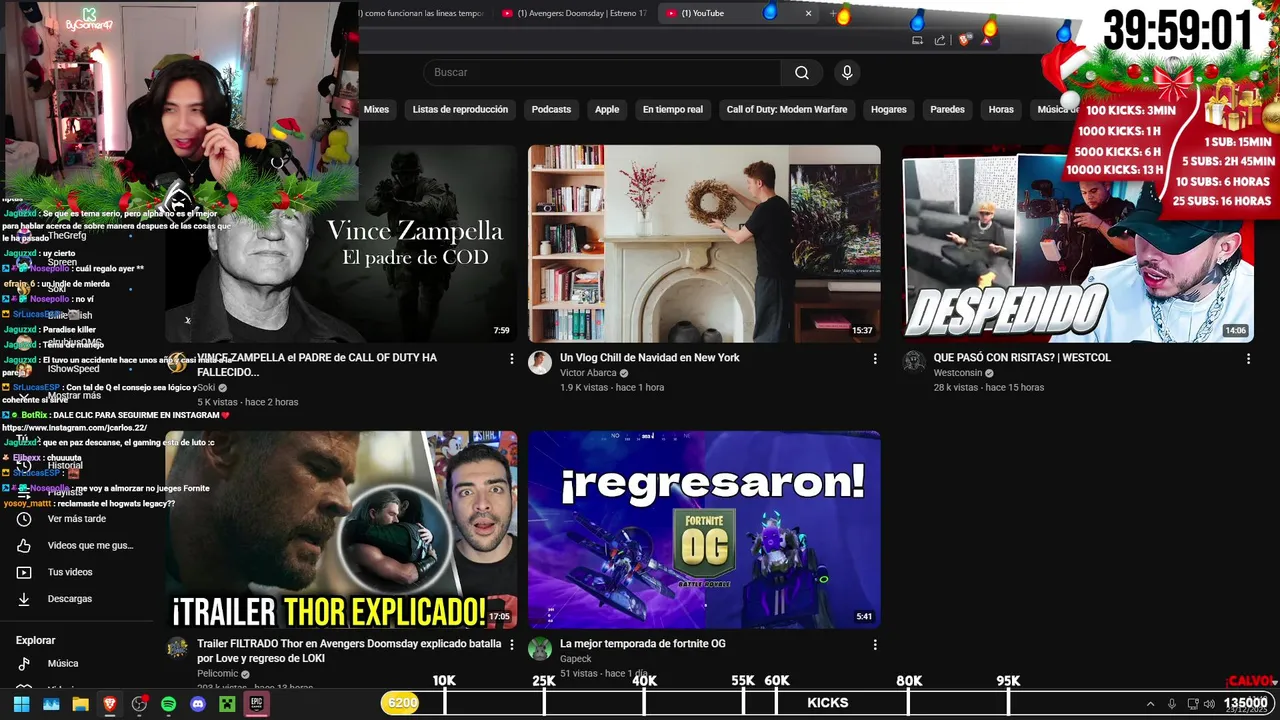The image size is (1280, 720).
Task: Close the active YouTube tab
Action: (808, 13)
